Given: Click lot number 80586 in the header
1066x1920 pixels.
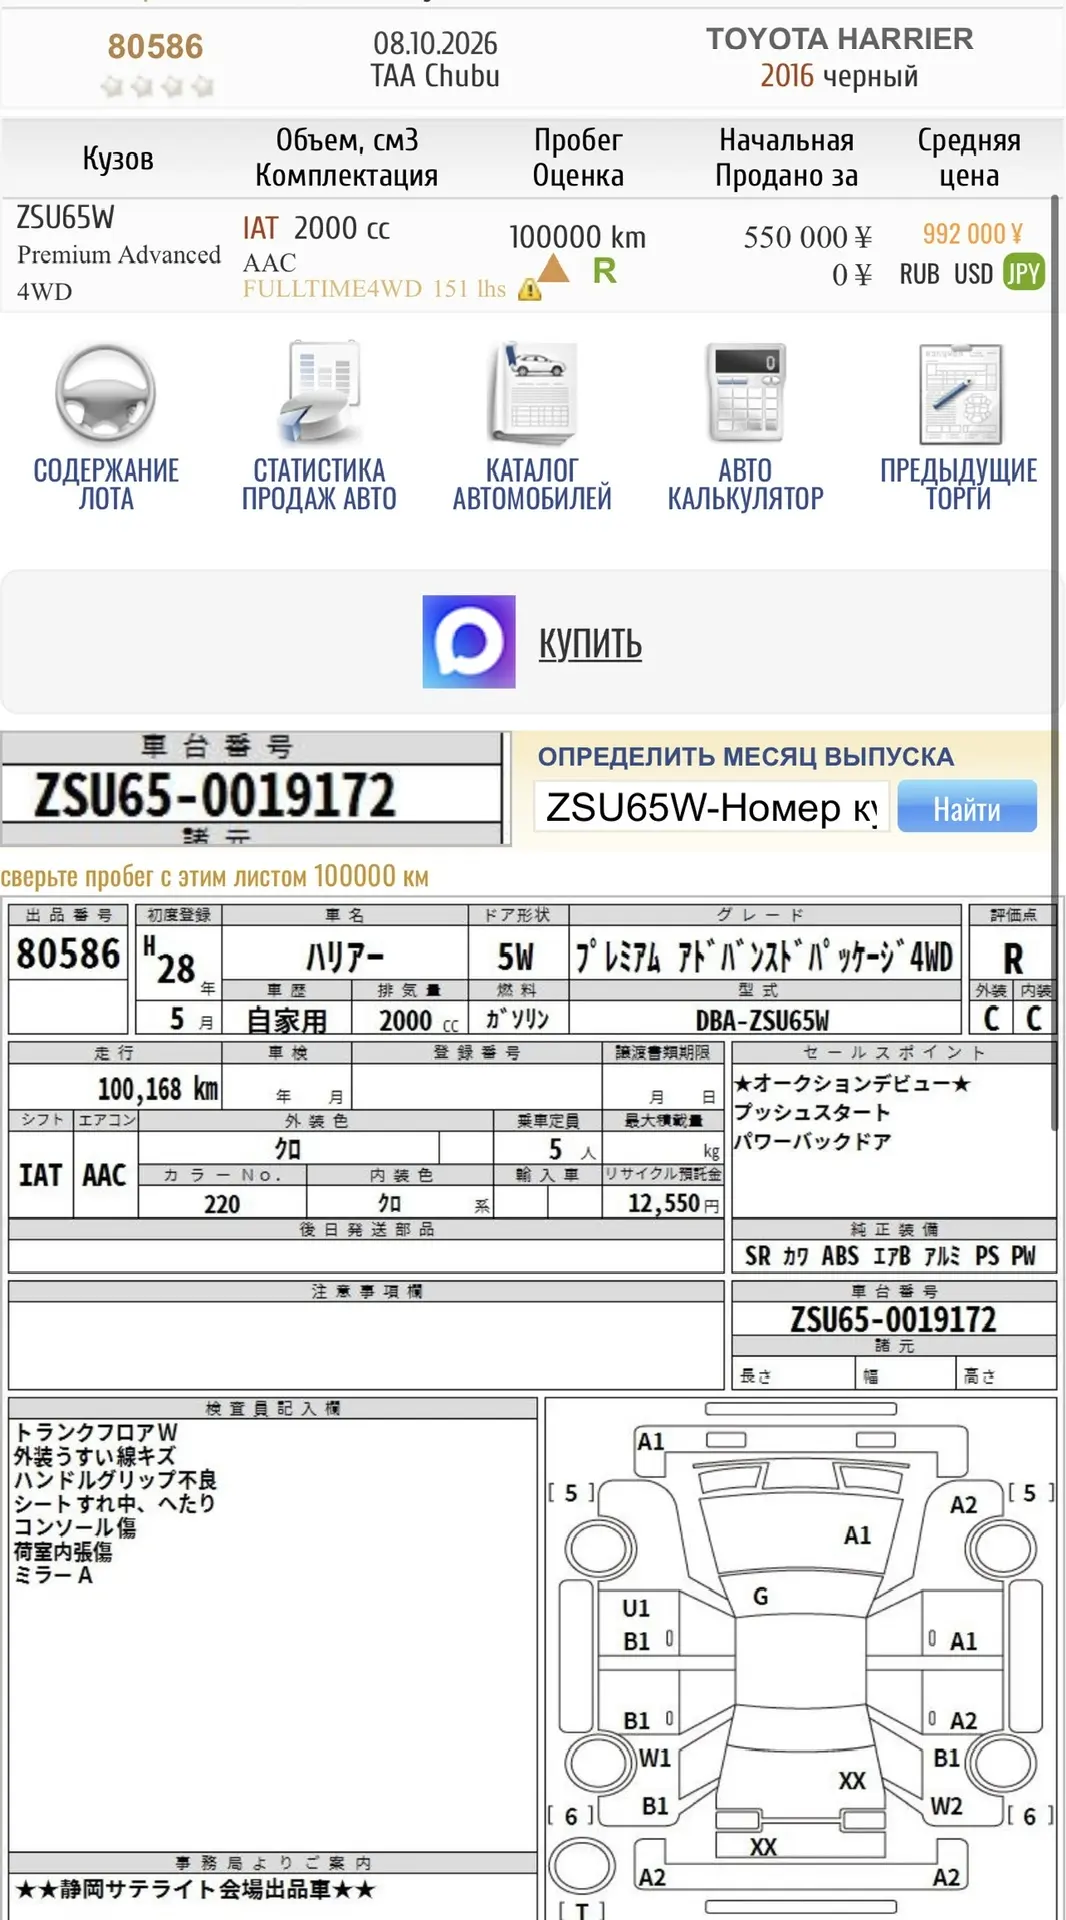Looking at the screenshot, I should 155,46.
